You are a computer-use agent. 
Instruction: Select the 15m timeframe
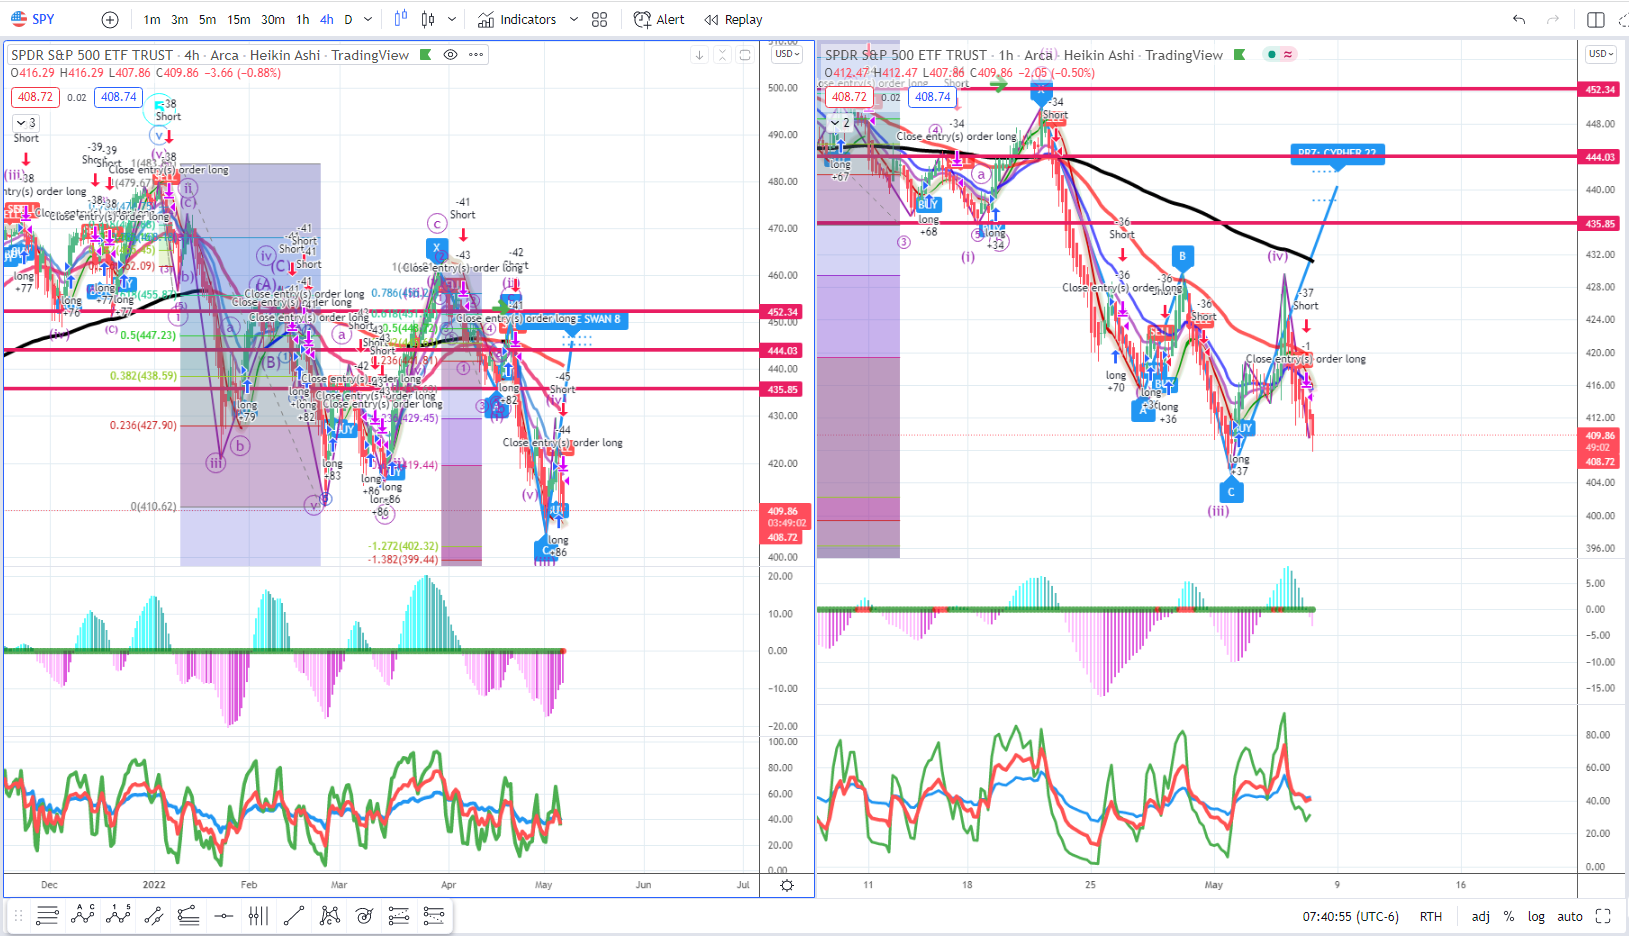239,20
